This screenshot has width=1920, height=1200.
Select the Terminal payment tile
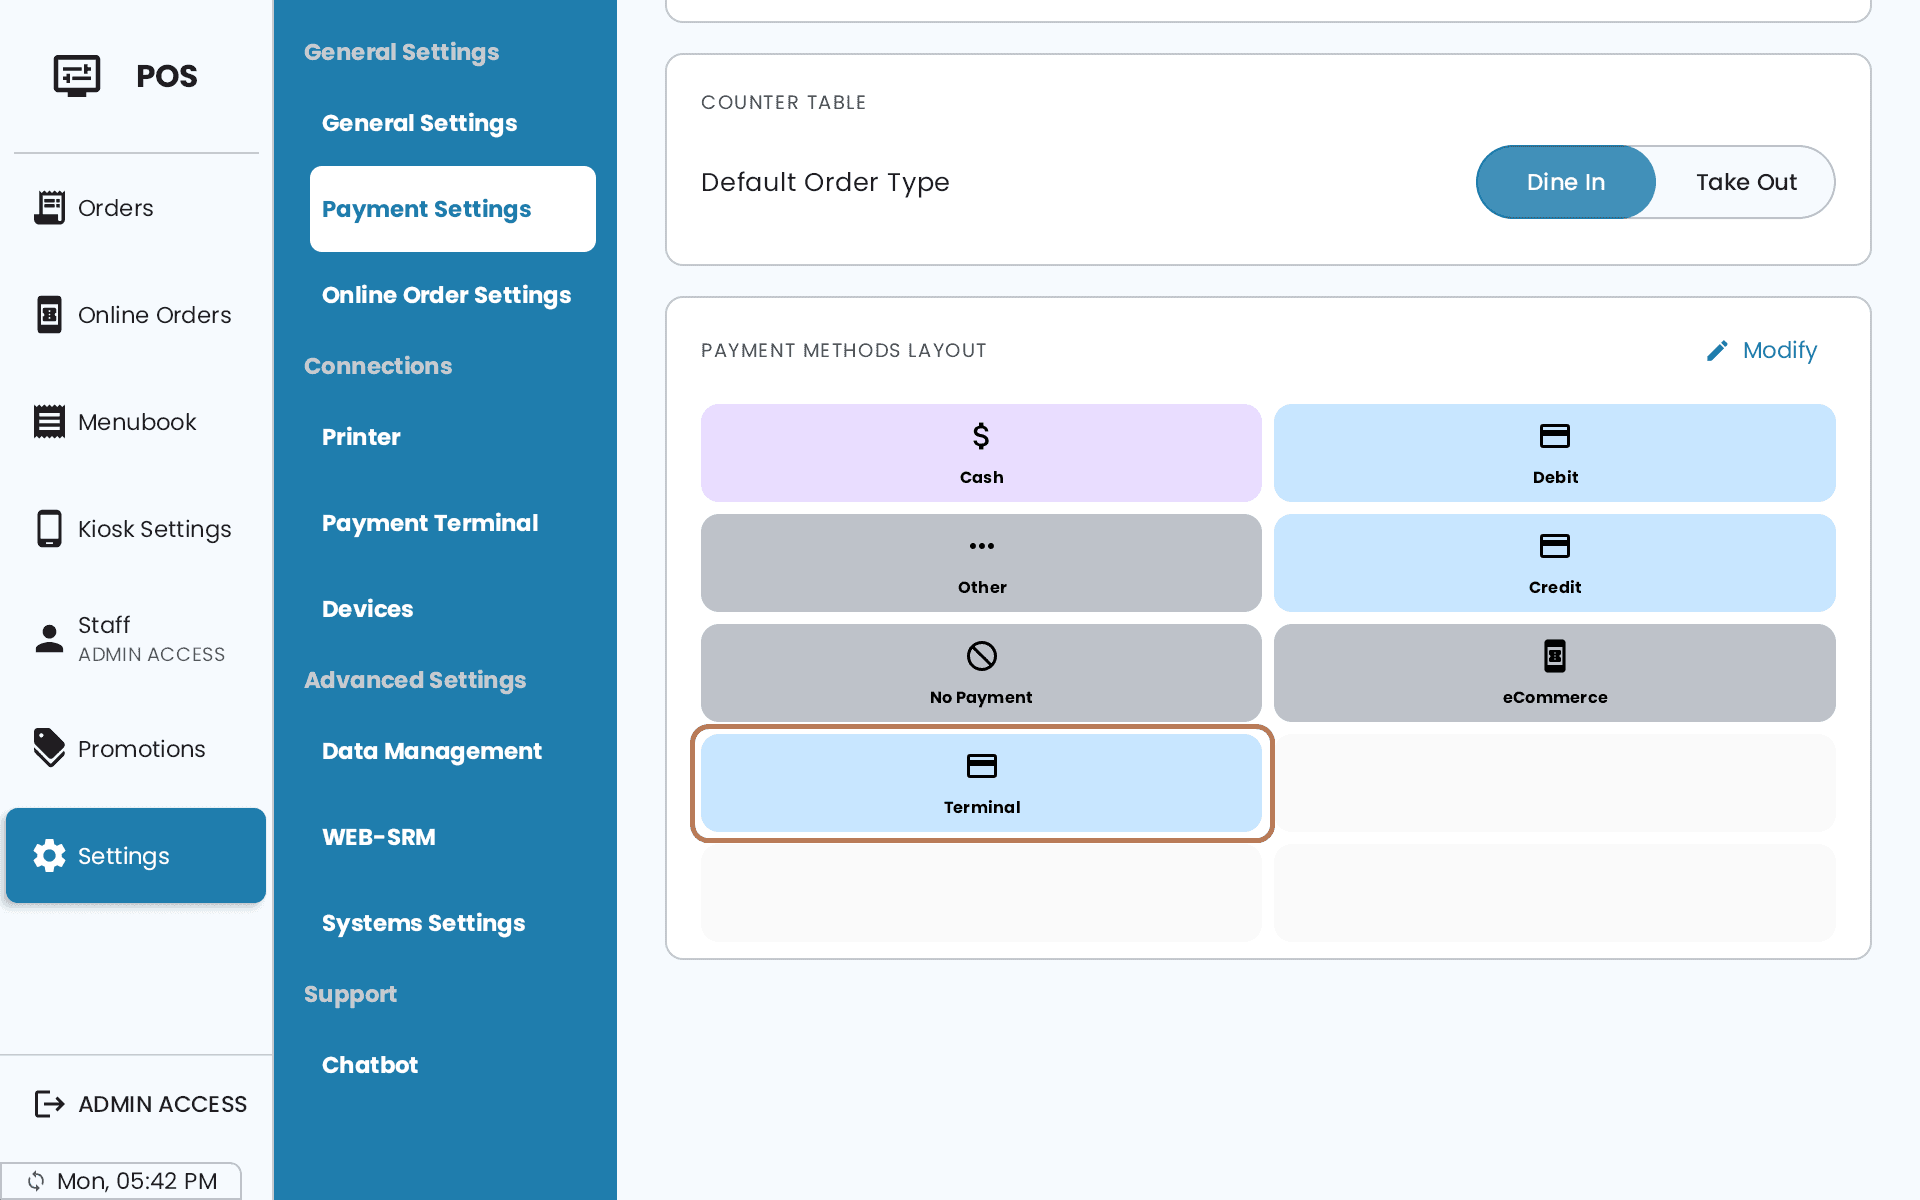[x=981, y=783]
